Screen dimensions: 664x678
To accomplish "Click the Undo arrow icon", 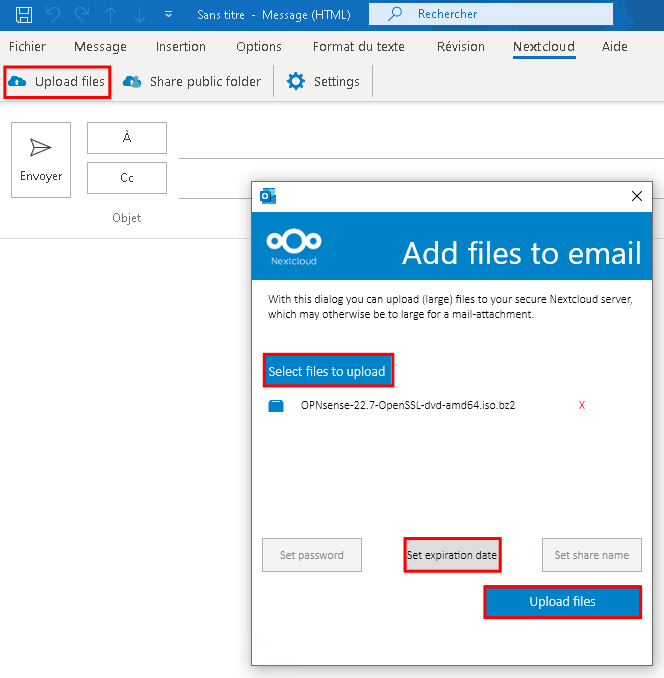I will click(53, 15).
